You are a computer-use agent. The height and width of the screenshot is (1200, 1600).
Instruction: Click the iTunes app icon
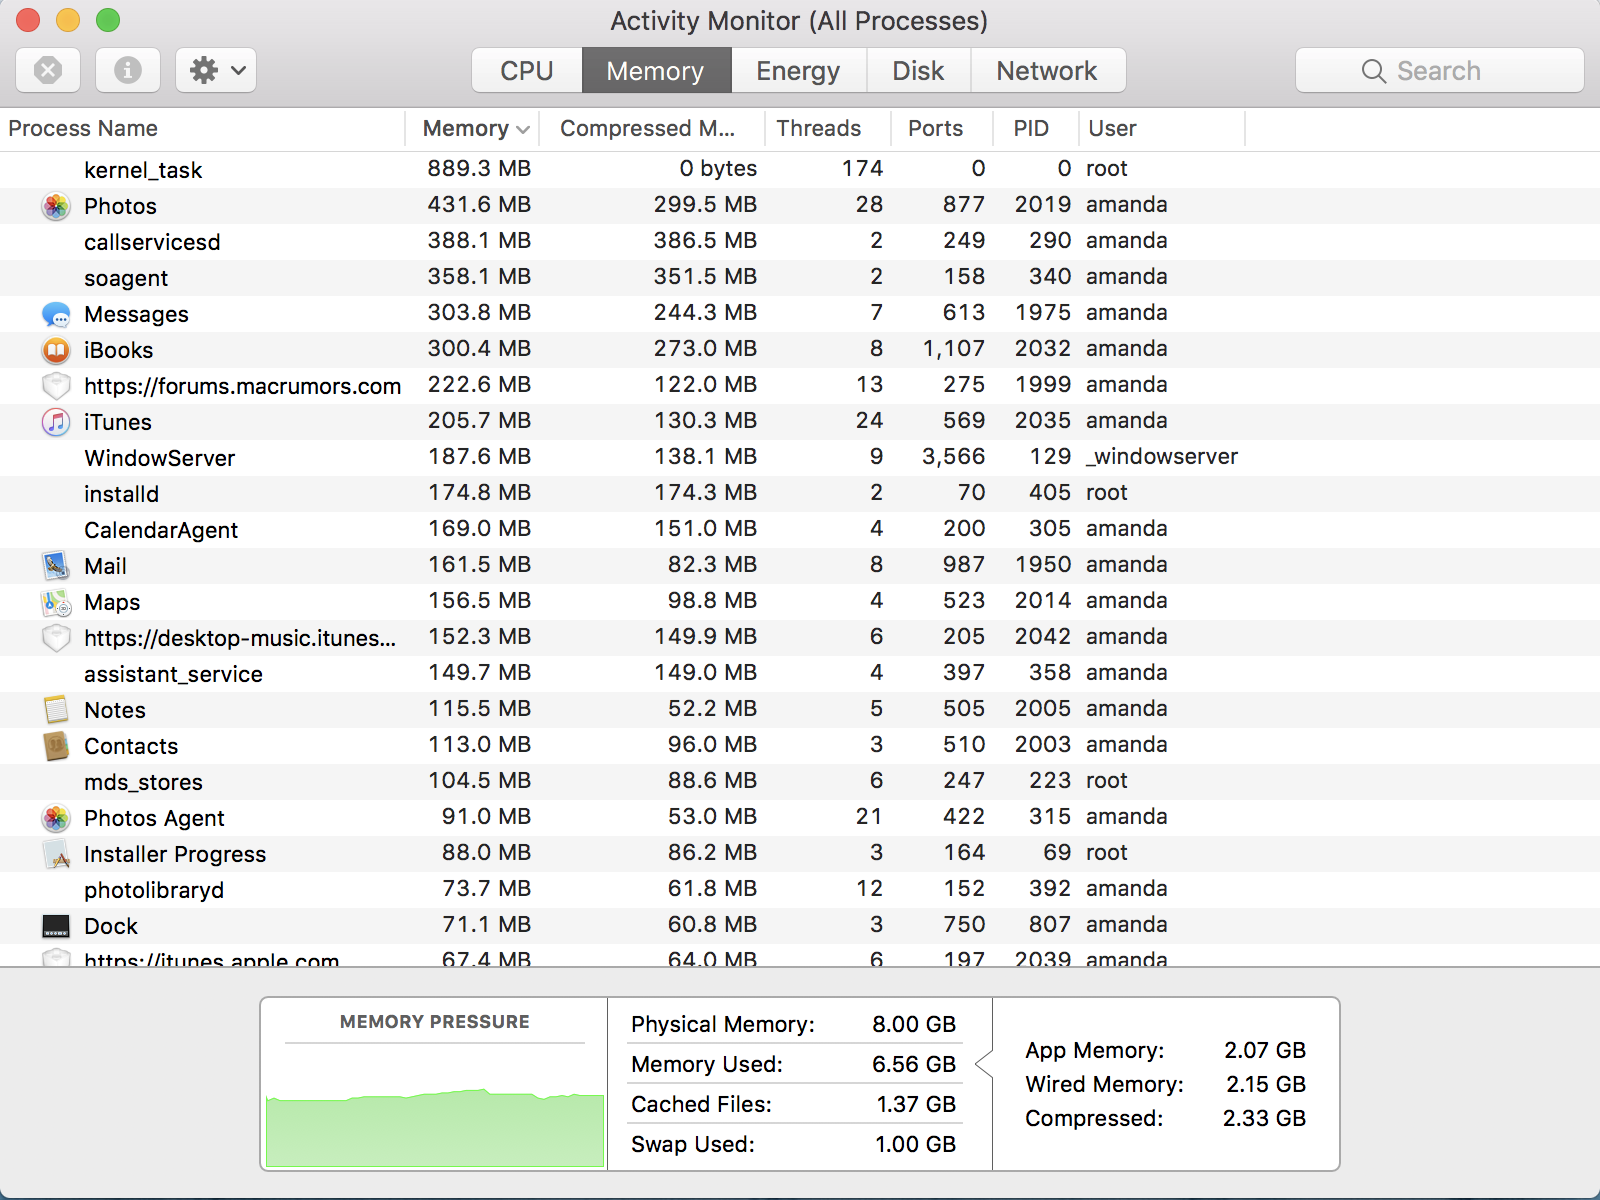click(x=56, y=422)
